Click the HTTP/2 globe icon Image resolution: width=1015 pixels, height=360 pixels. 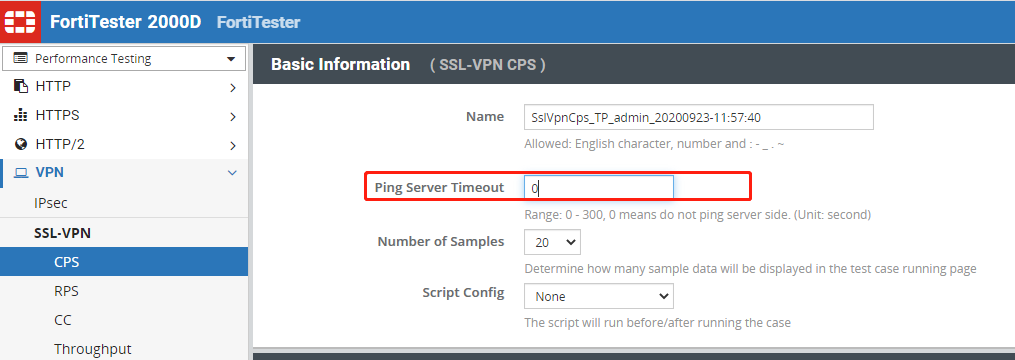click(21, 144)
